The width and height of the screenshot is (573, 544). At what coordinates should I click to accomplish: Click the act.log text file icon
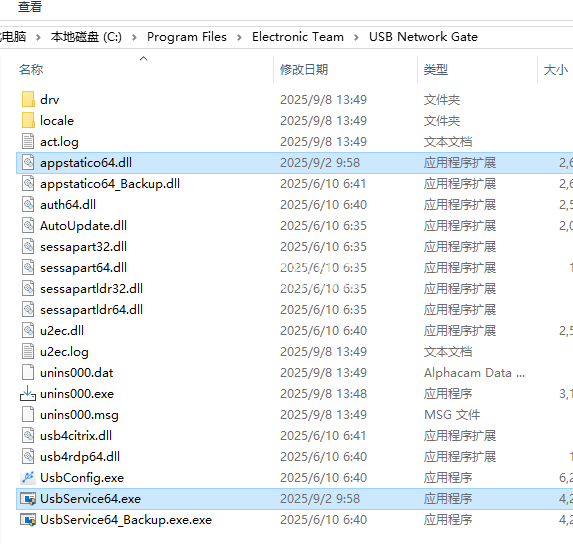[28, 141]
